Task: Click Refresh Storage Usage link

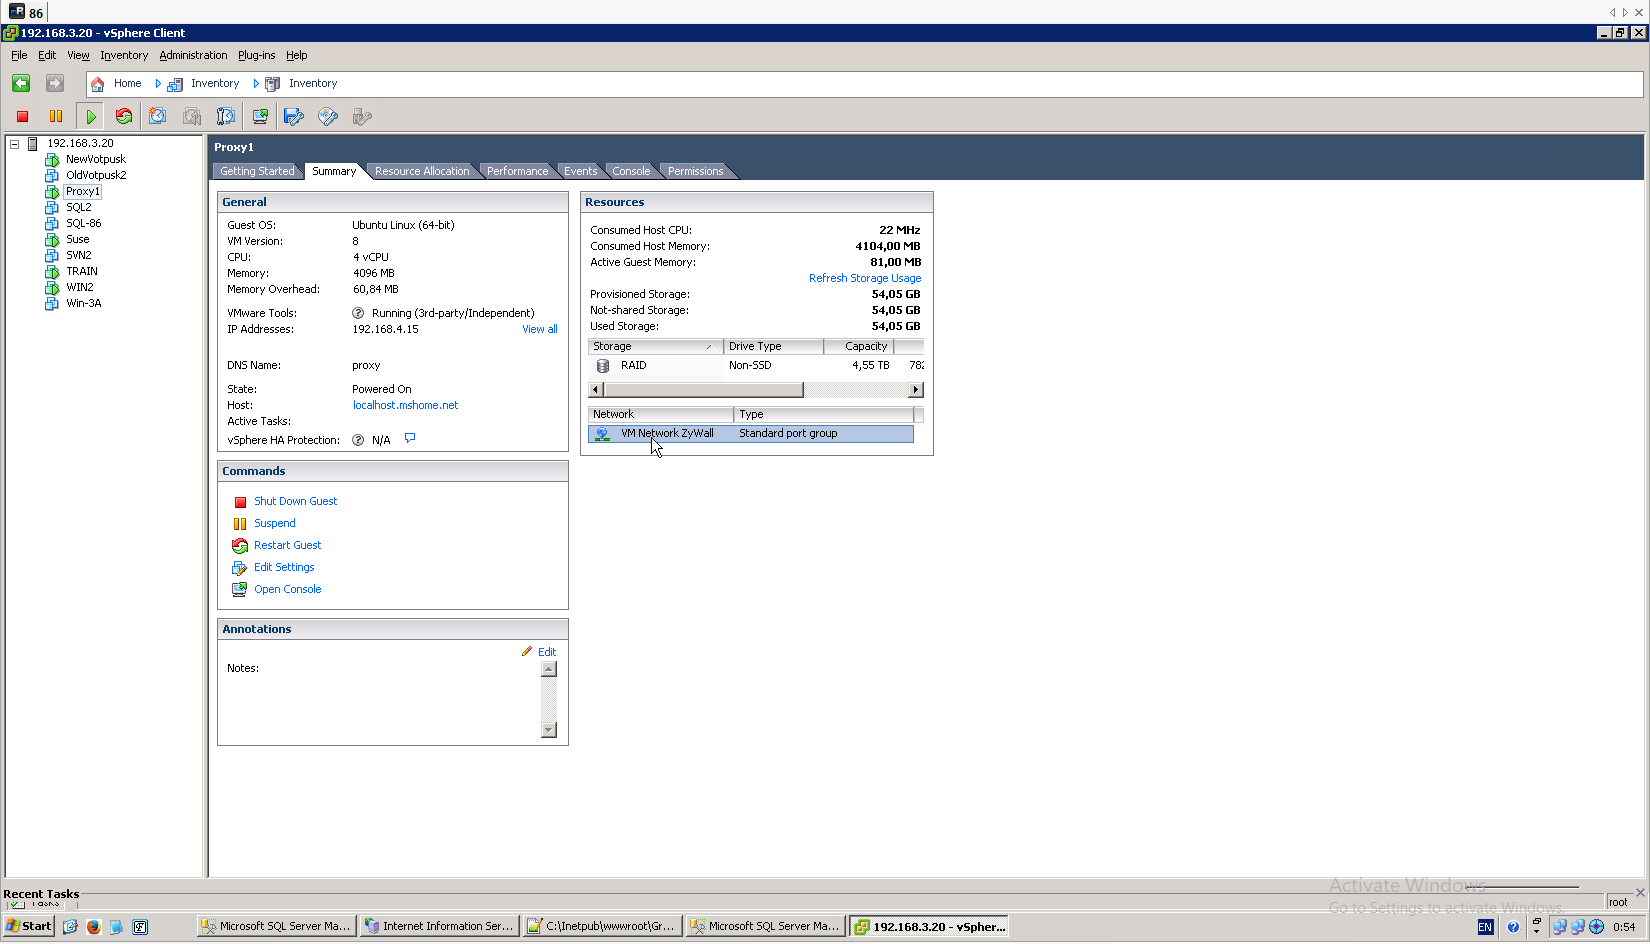Action: tap(865, 279)
